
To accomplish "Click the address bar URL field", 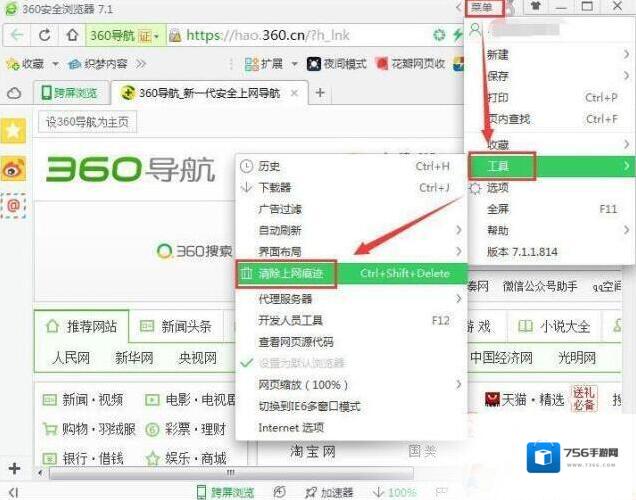I will click(300, 35).
